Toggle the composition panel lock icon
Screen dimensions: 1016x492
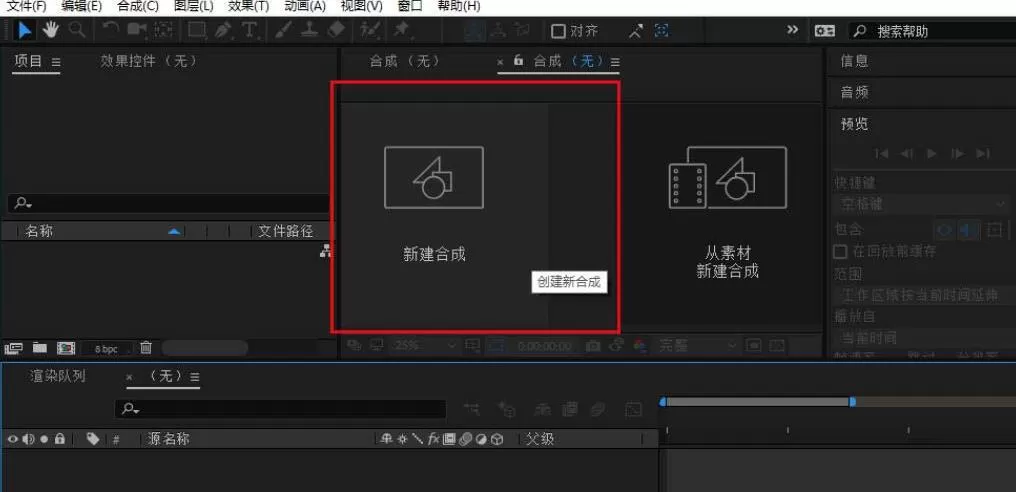point(518,60)
